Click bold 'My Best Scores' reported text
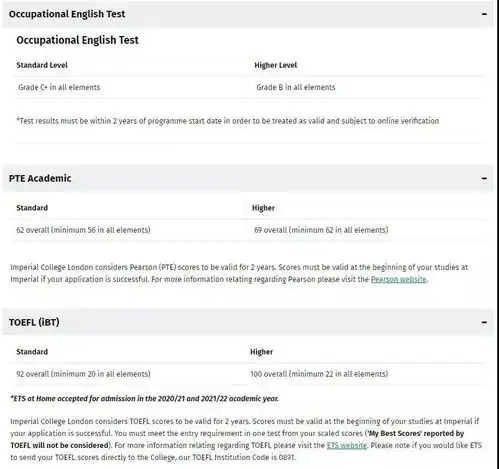 (x=416, y=433)
